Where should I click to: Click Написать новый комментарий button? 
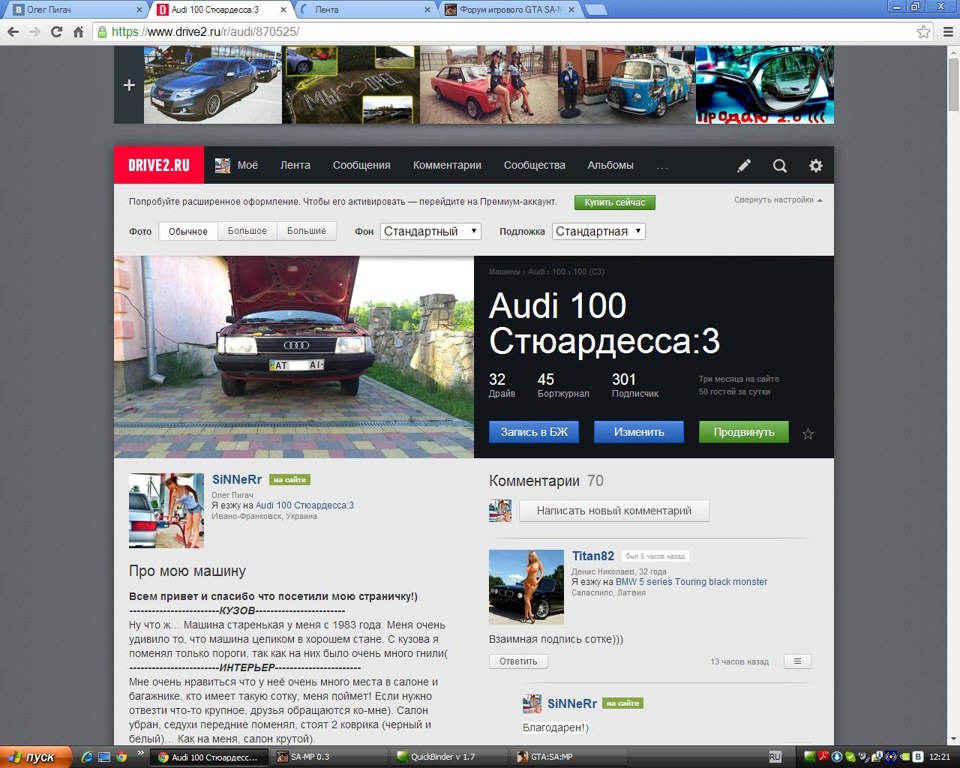point(614,511)
